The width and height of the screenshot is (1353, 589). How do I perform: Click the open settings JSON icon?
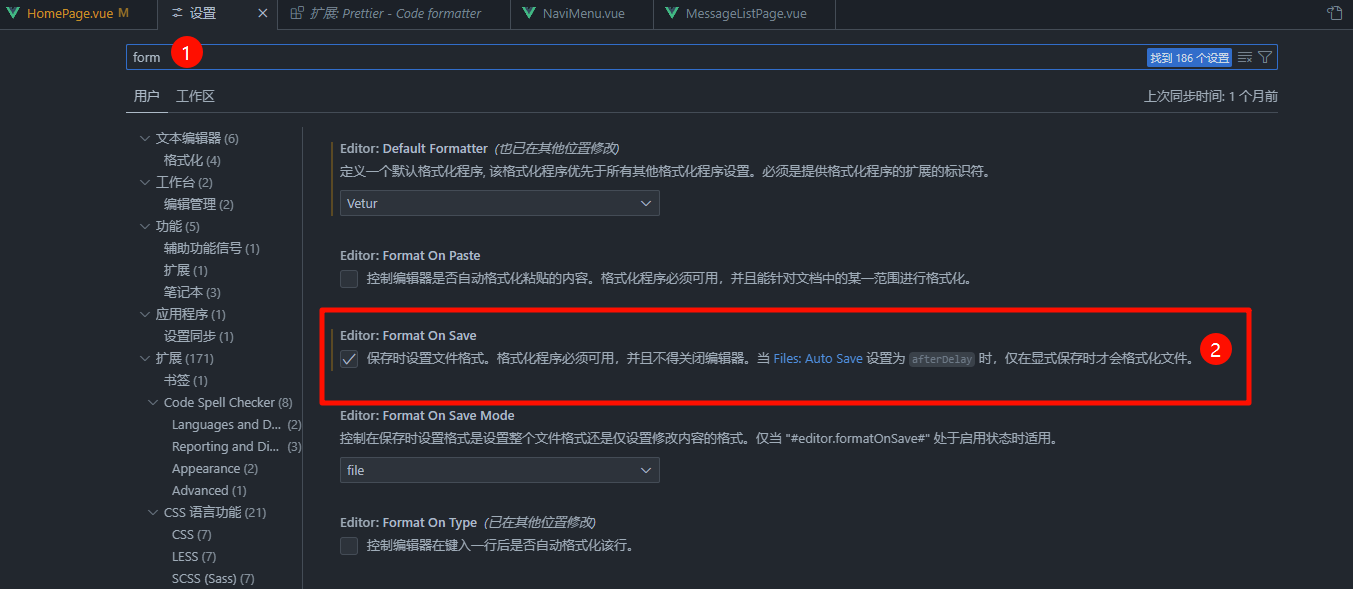tap(1334, 14)
